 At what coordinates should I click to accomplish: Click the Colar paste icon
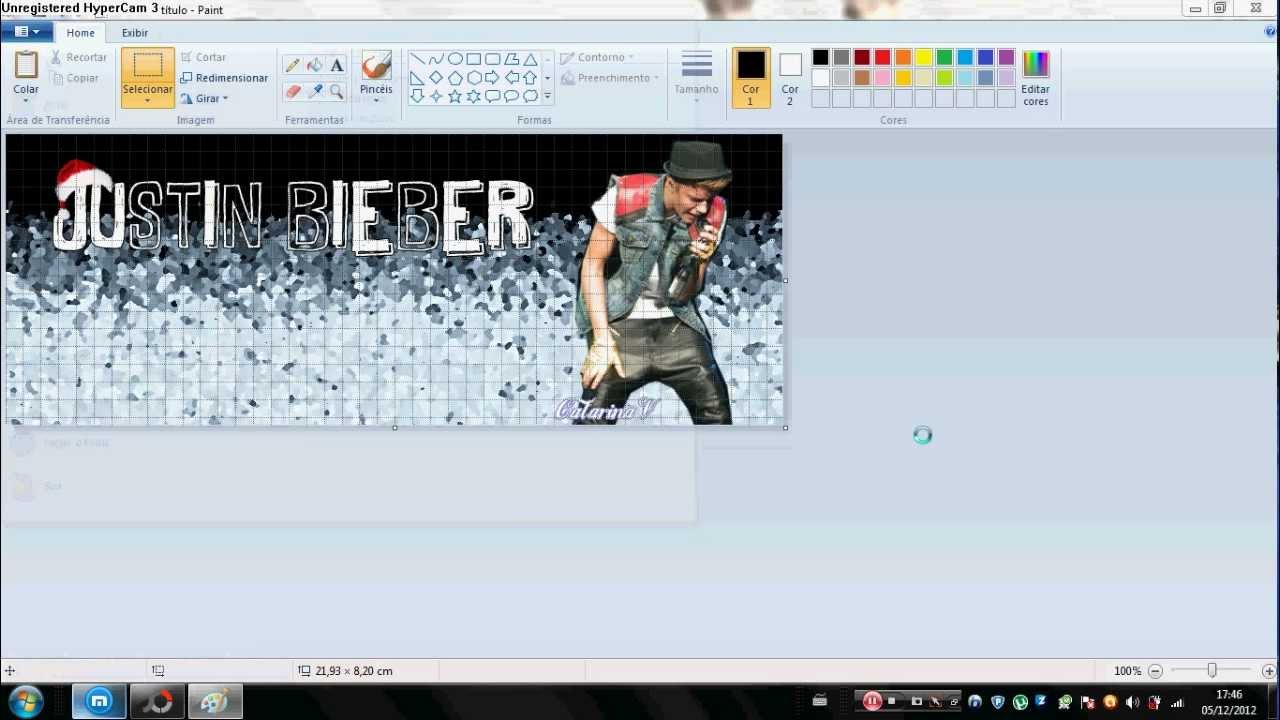[x=26, y=65]
